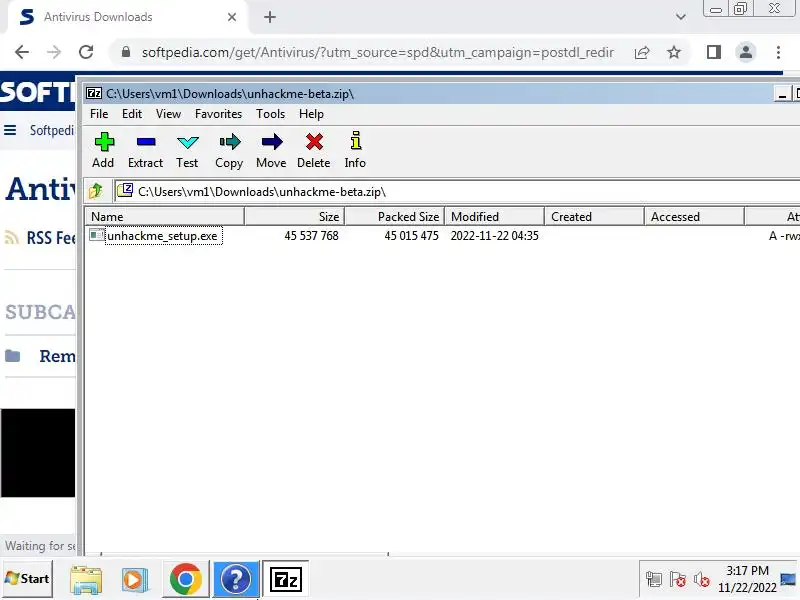Reload the Softpedia page

86,52
